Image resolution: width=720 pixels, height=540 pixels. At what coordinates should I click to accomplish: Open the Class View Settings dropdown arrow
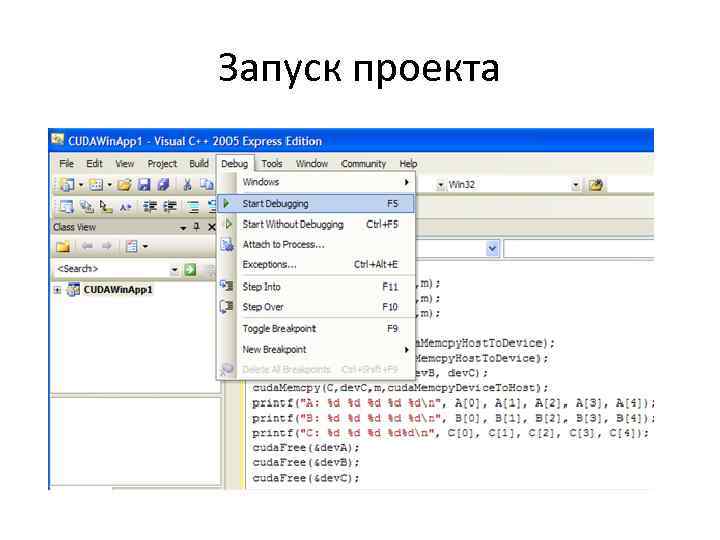pos(145,247)
